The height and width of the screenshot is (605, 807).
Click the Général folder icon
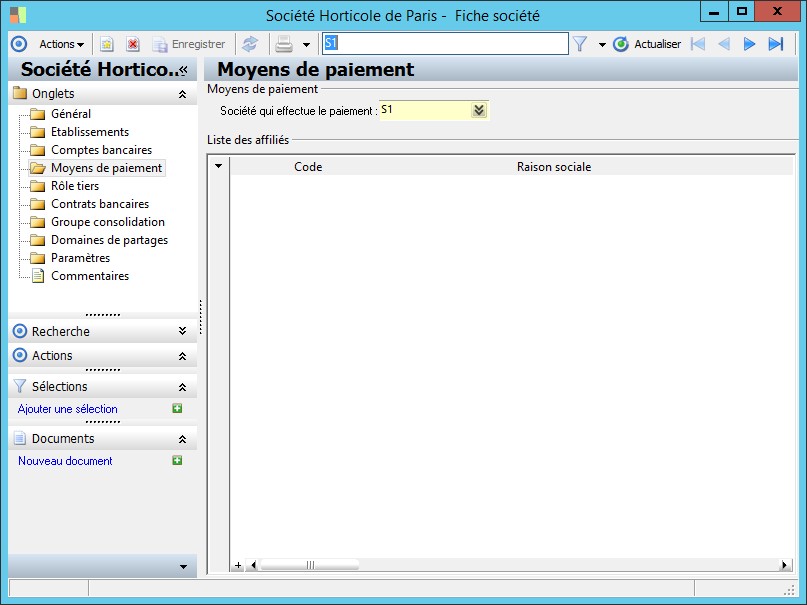click(x=38, y=114)
